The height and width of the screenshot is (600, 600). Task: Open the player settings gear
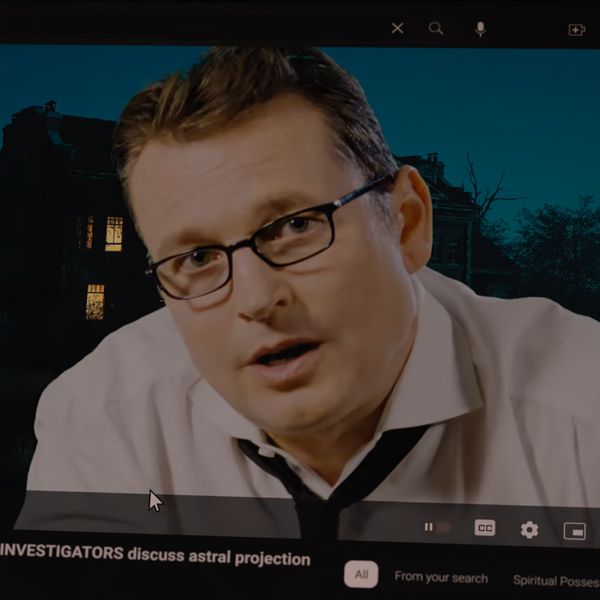(x=530, y=530)
